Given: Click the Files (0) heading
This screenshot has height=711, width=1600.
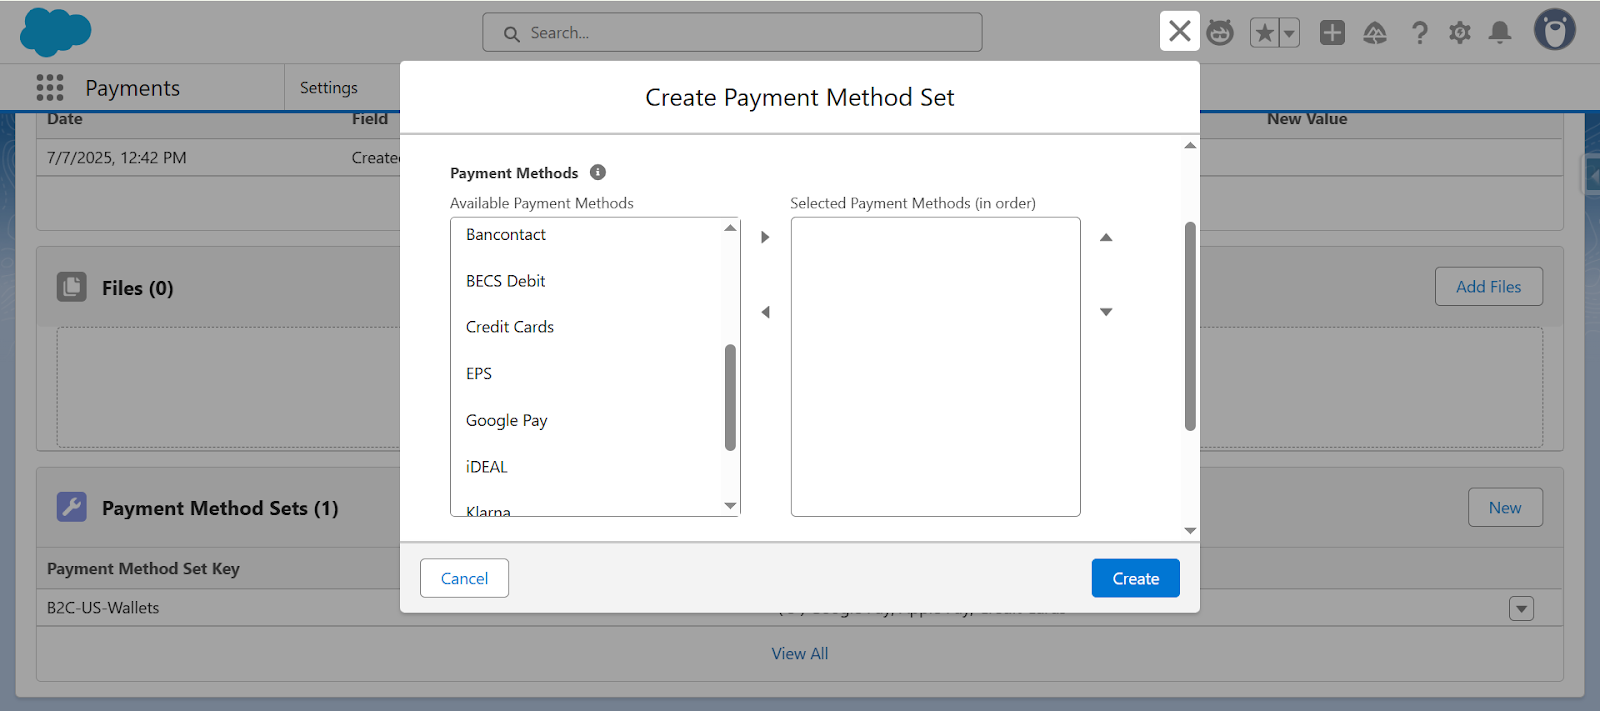Looking at the screenshot, I should click(x=138, y=288).
